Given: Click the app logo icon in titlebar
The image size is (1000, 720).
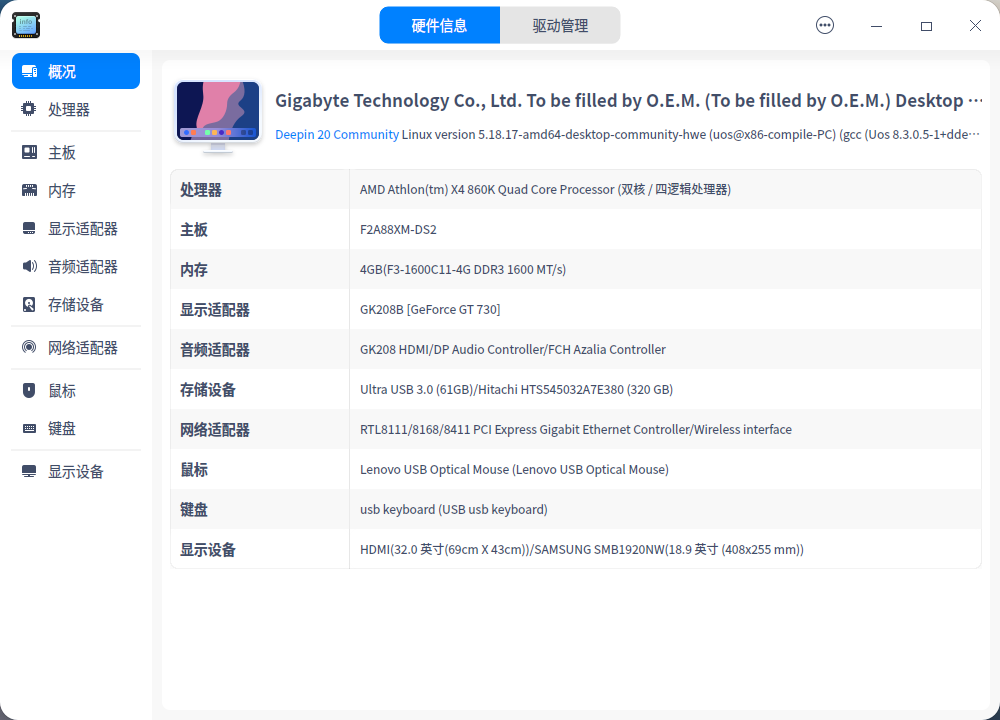Looking at the screenshot, I should click(x=25, y=25).
